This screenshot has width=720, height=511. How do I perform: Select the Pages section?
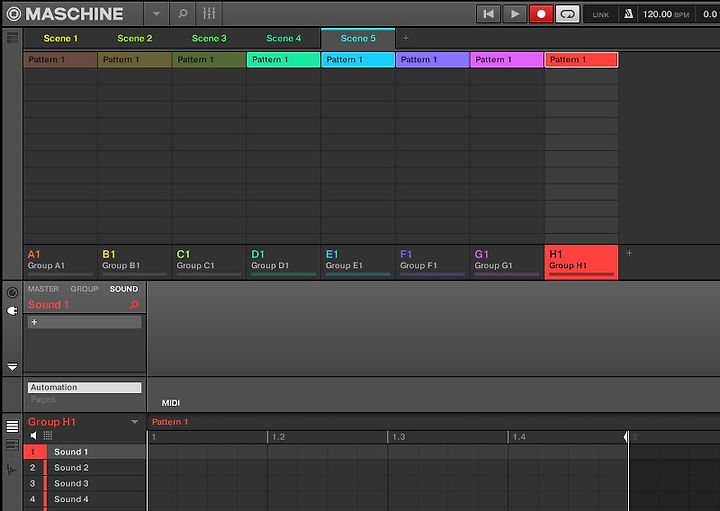pyautogui.click(x=43, y=399)
